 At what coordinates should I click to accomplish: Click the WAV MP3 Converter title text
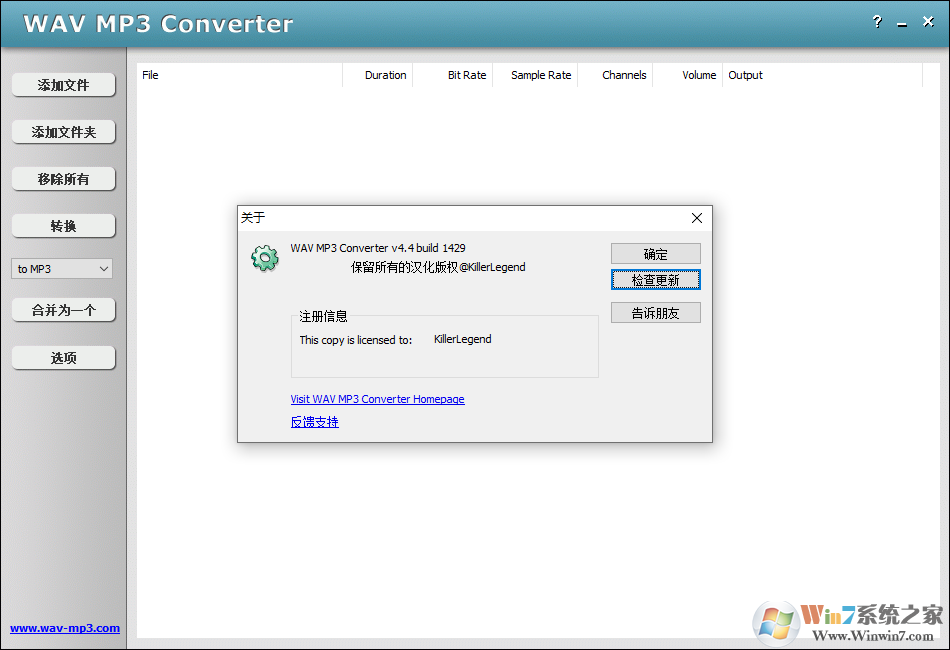(x=158, y=24)
